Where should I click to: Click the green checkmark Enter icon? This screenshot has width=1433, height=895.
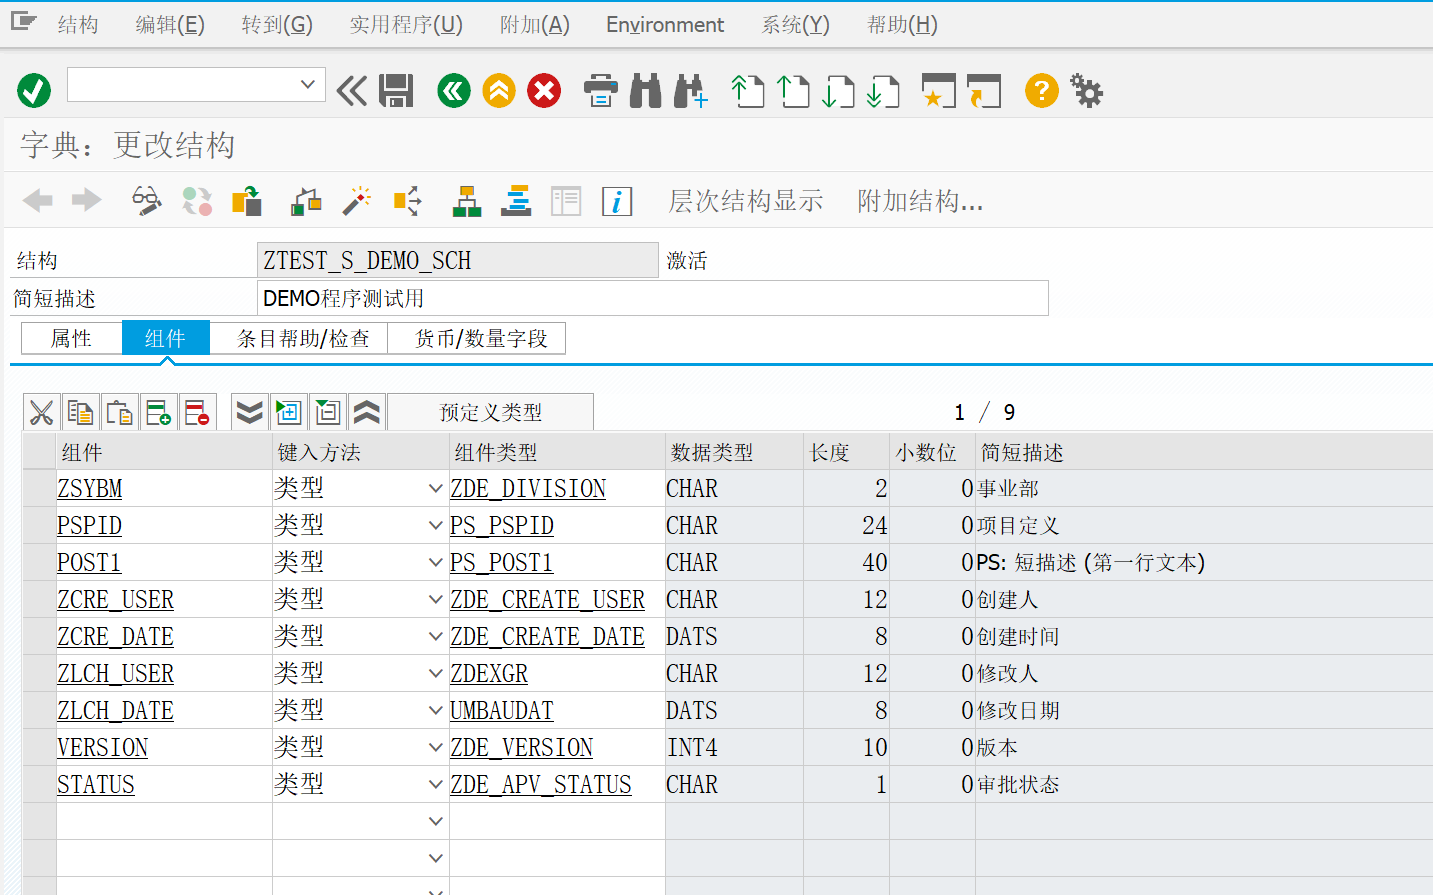tap(34, 91)
